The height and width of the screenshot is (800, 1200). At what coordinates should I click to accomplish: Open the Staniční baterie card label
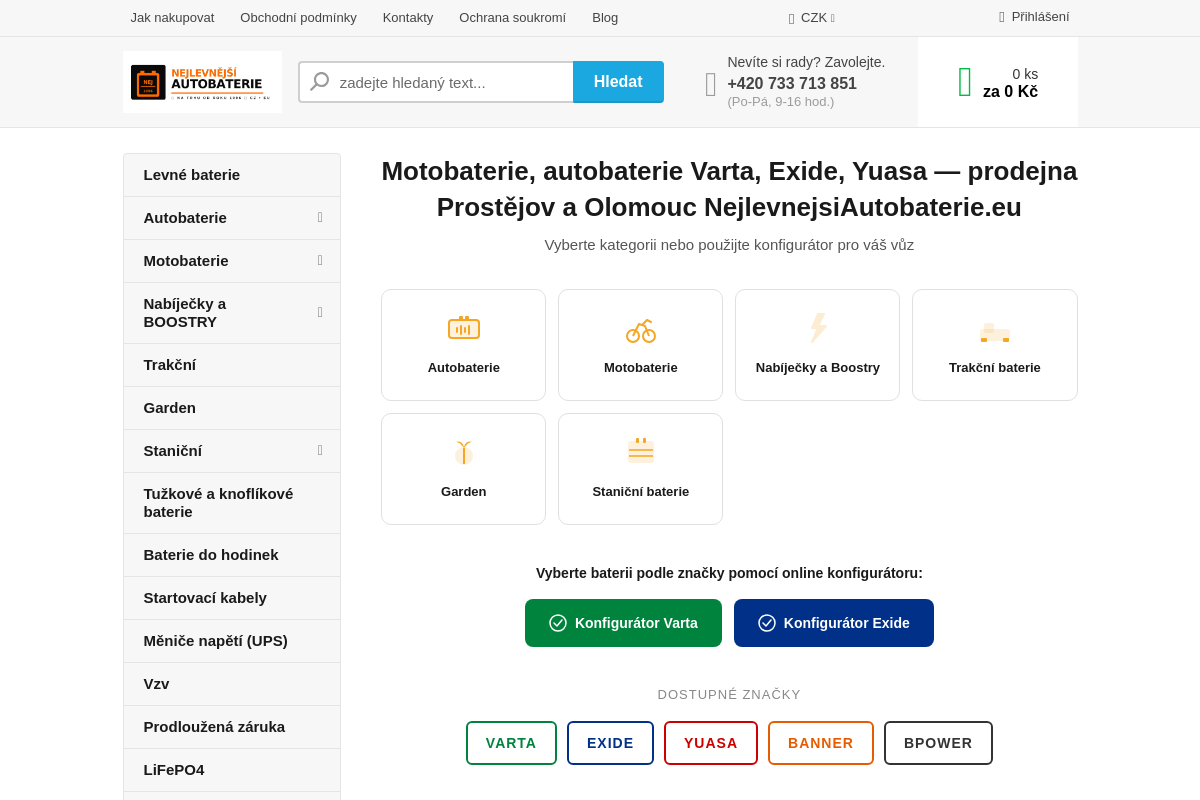point(641,492)
